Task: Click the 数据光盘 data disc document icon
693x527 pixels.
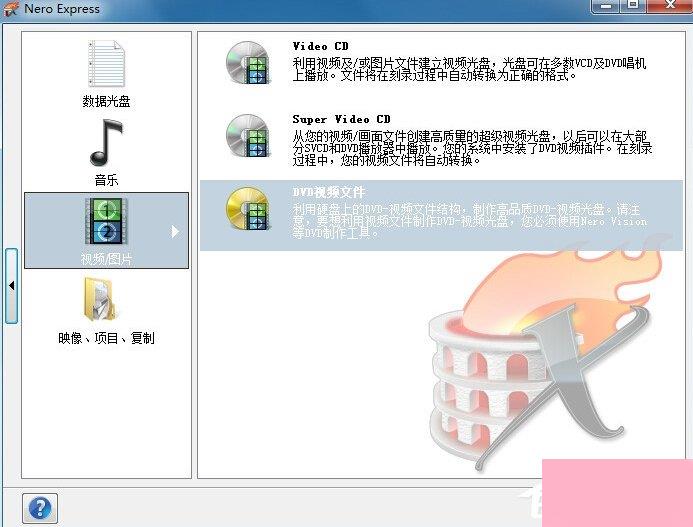Action: pos(107,64)
